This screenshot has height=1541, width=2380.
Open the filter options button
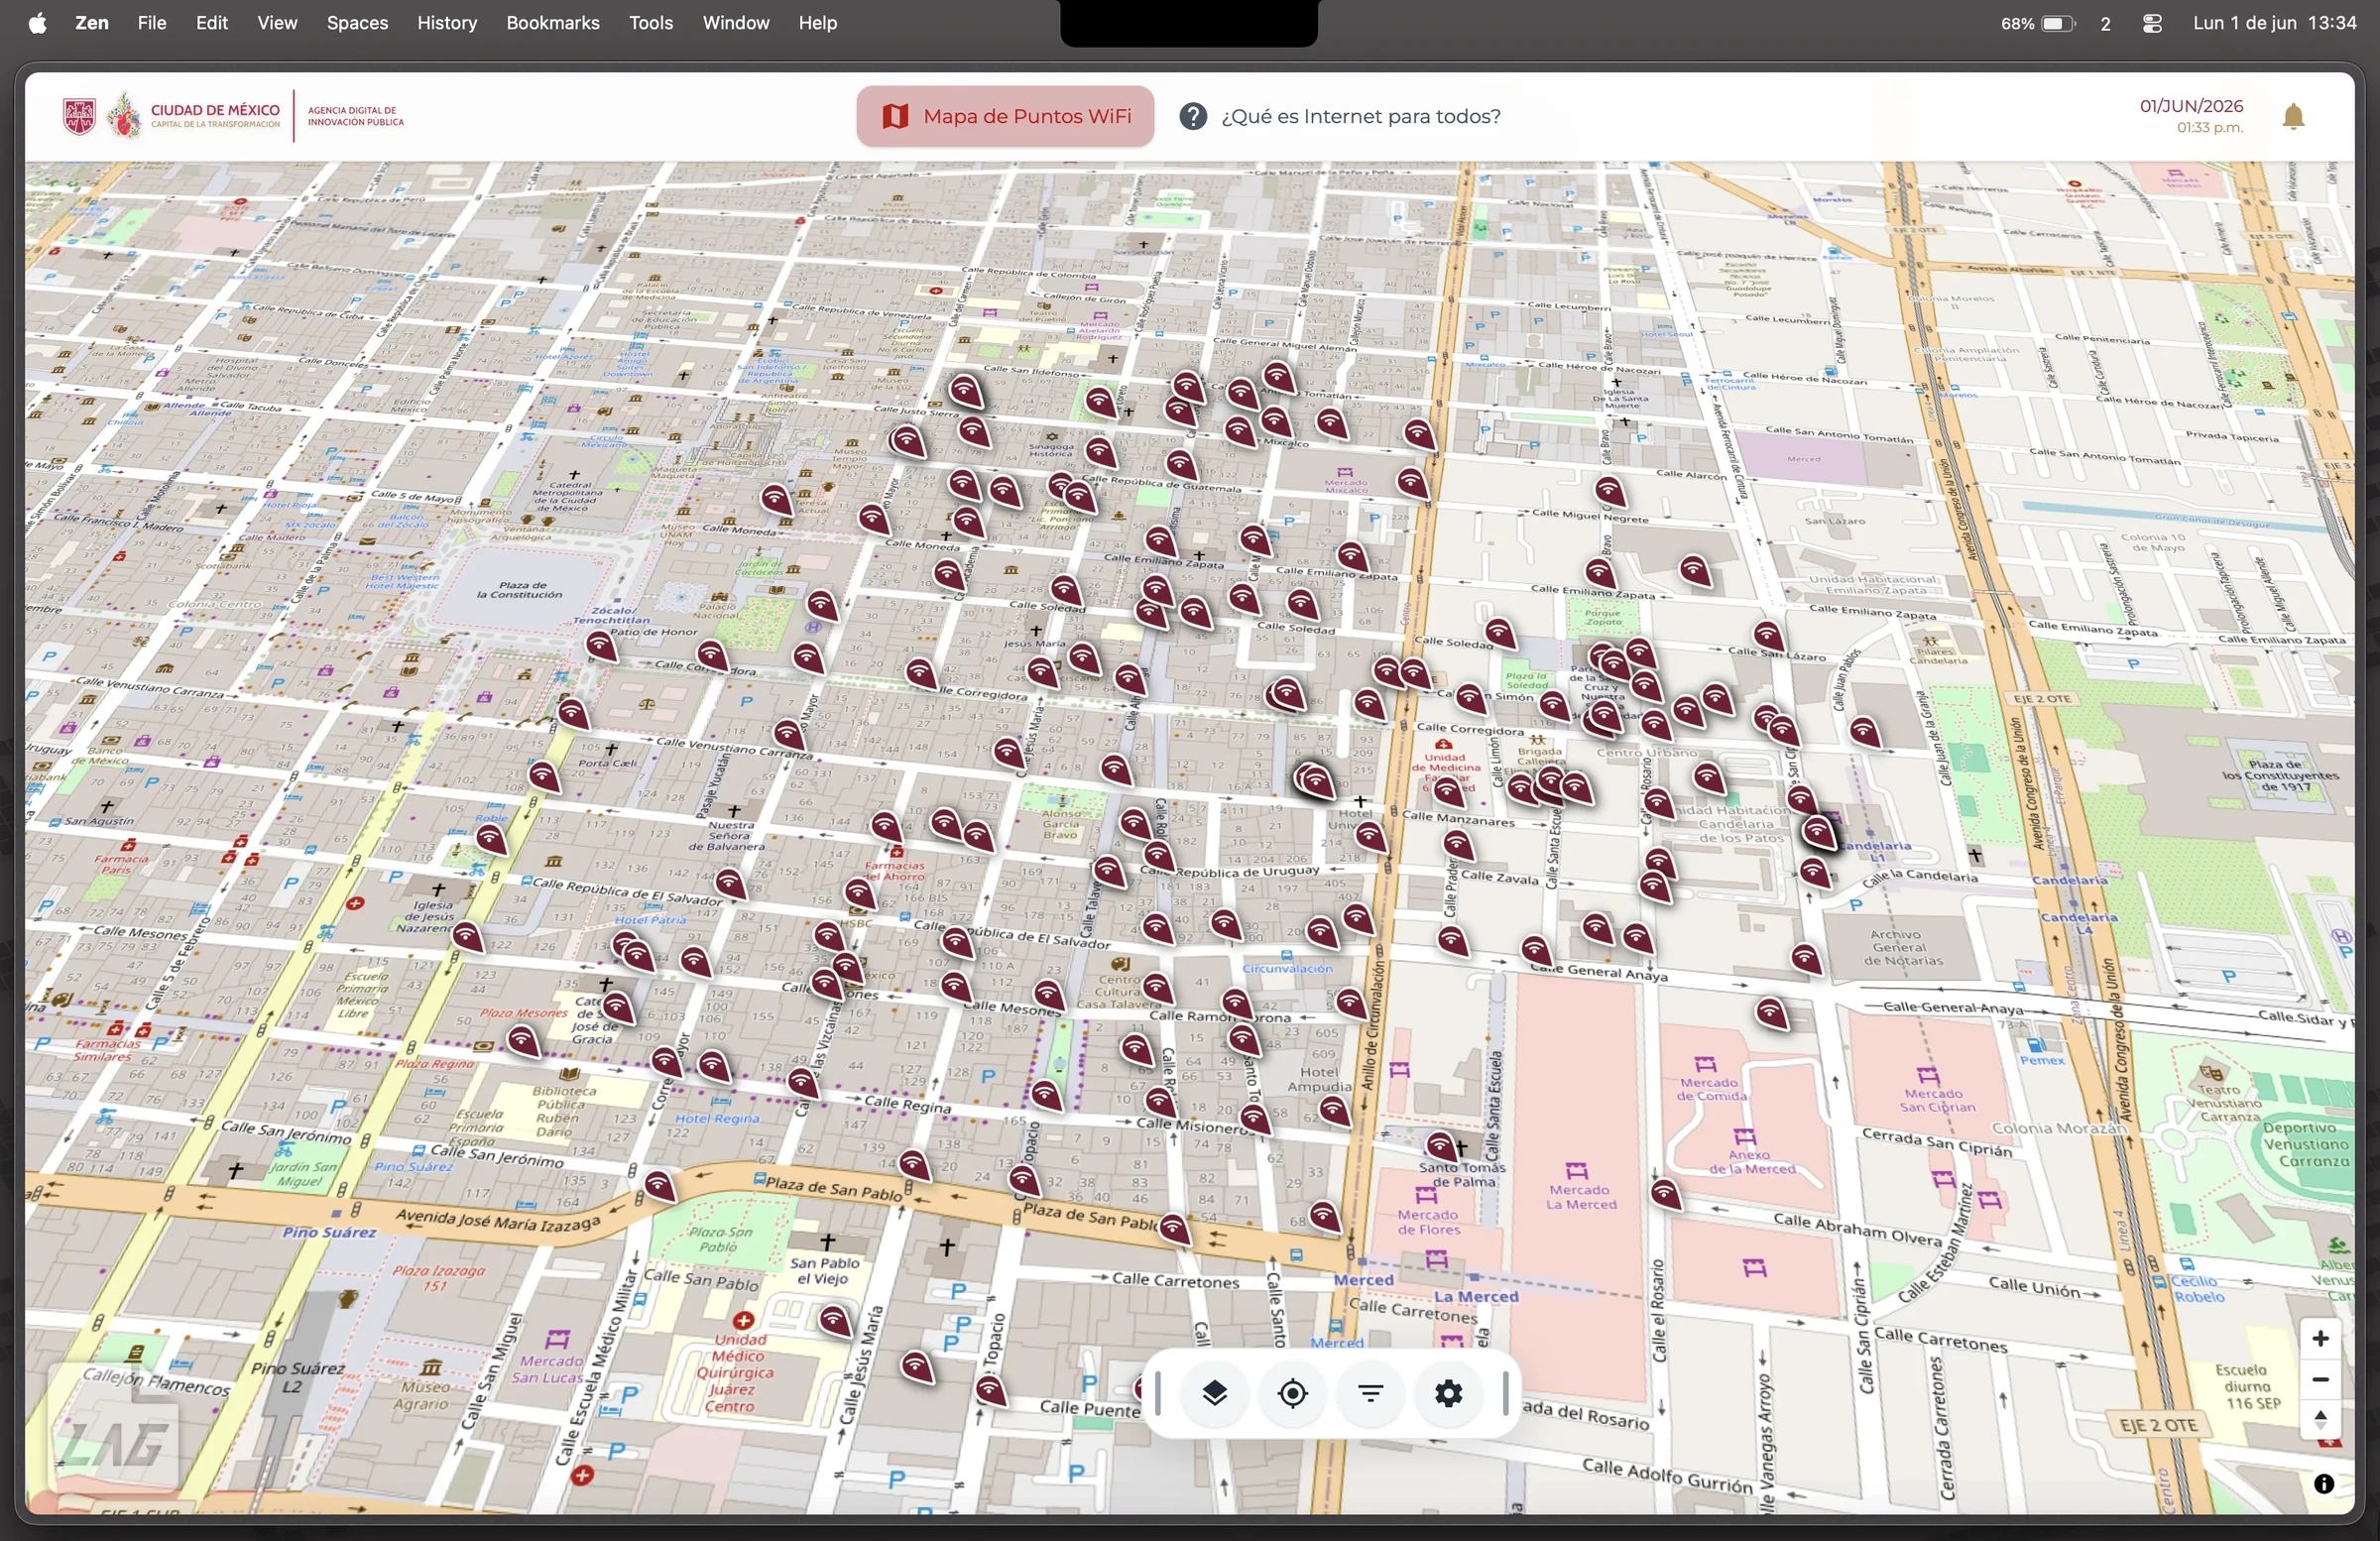1371,1393
